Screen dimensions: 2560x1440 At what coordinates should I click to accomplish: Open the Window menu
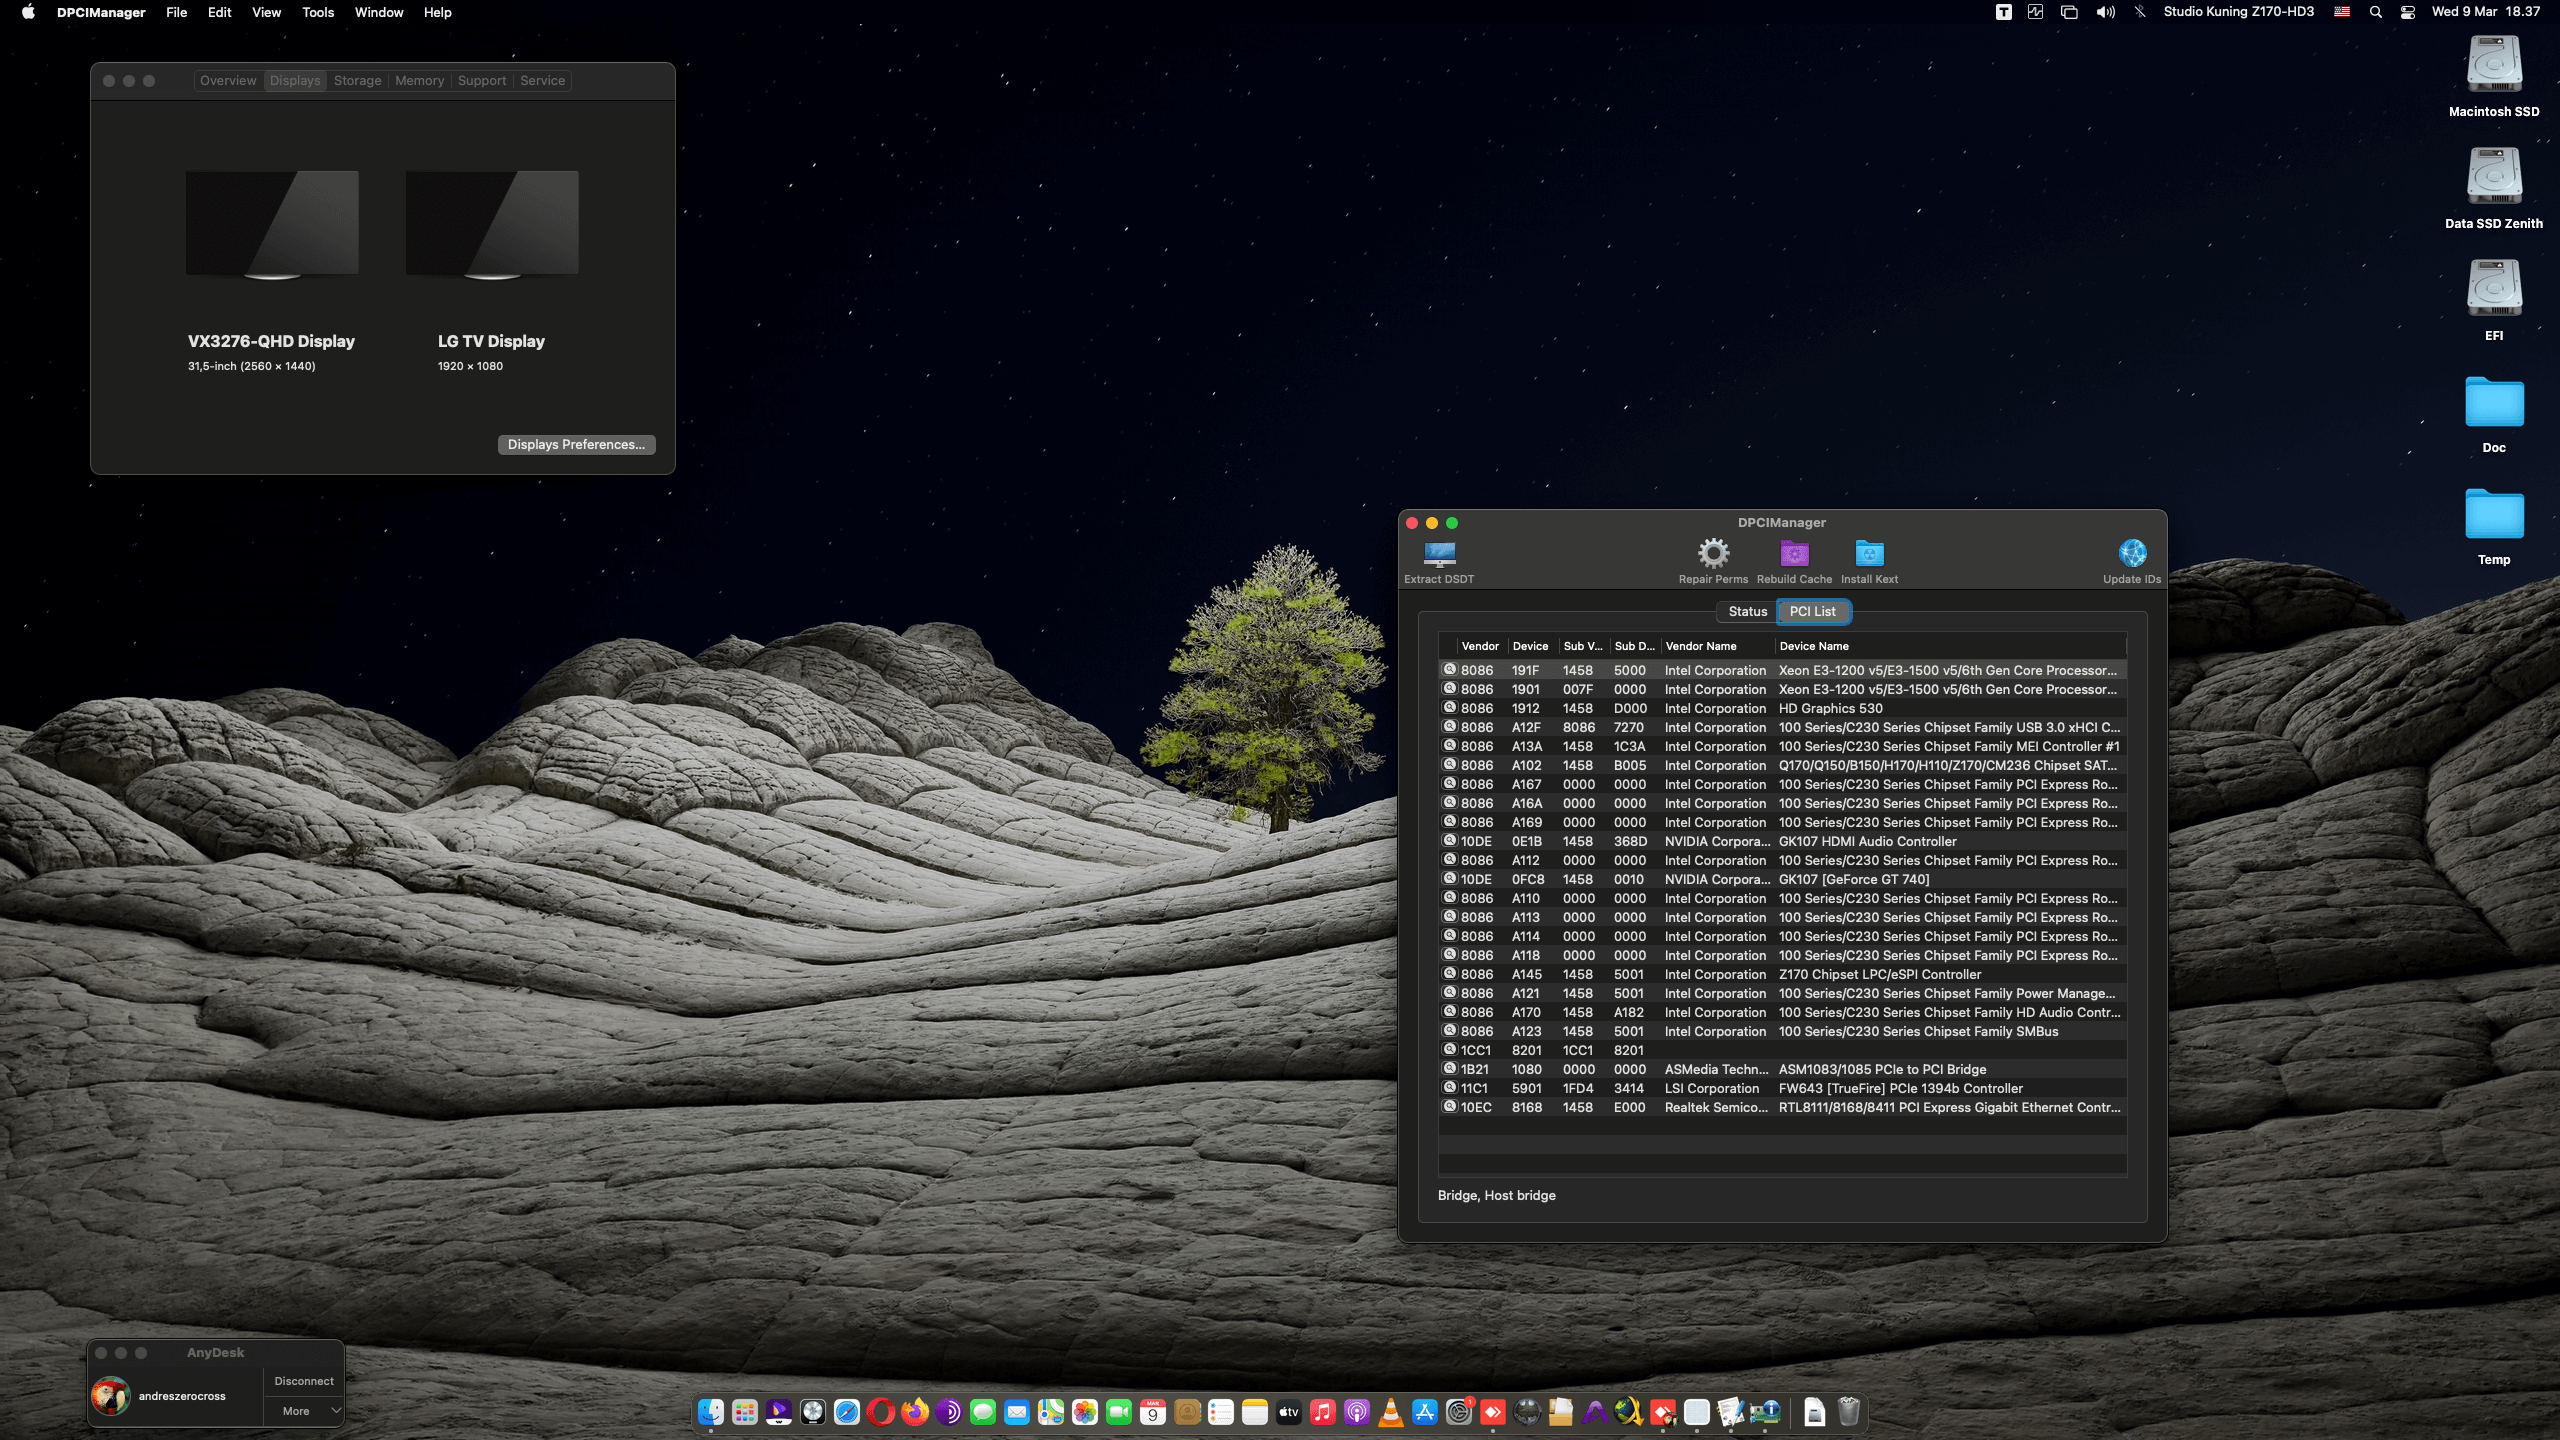click(x=378, y=12)
